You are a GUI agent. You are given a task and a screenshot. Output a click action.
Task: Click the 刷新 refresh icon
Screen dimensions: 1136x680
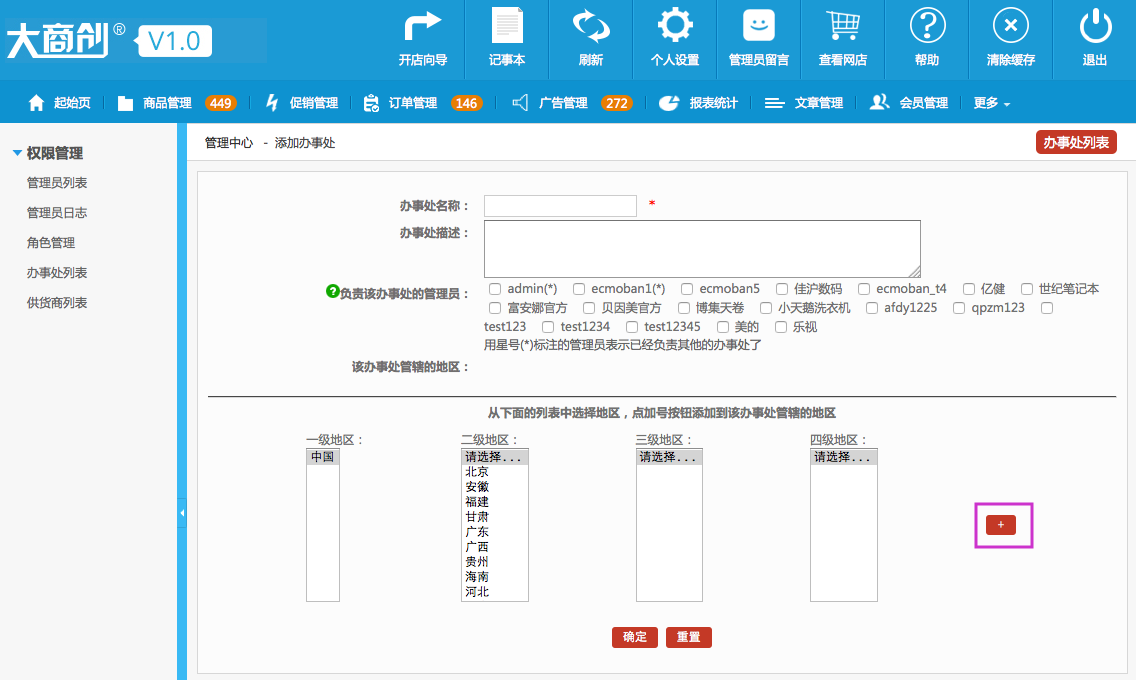(591, 26)
